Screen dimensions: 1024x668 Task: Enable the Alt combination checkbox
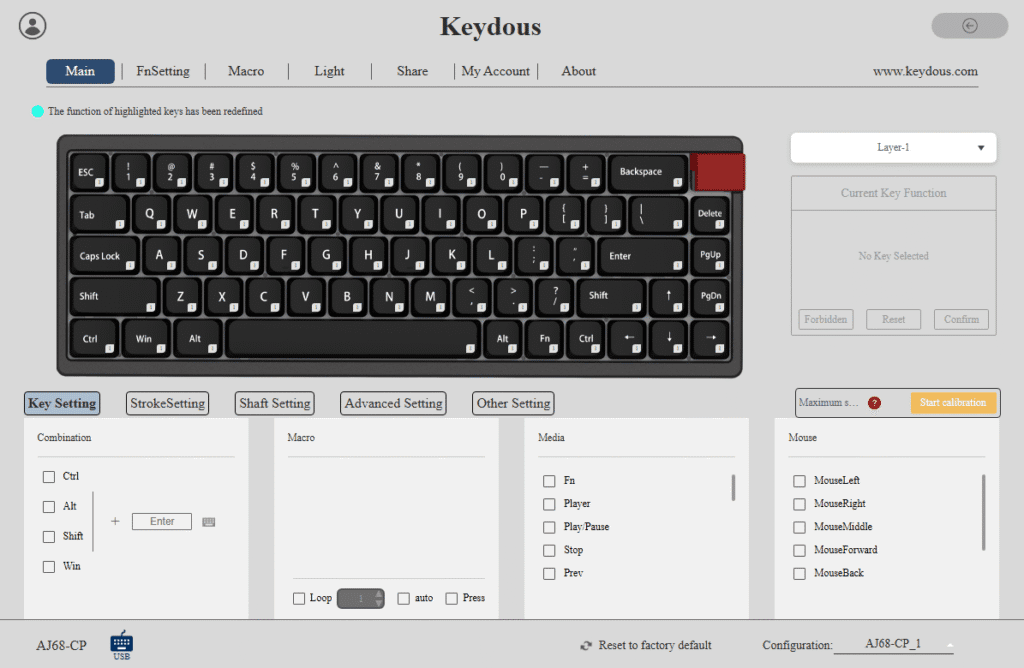click(x=49, y=507)
